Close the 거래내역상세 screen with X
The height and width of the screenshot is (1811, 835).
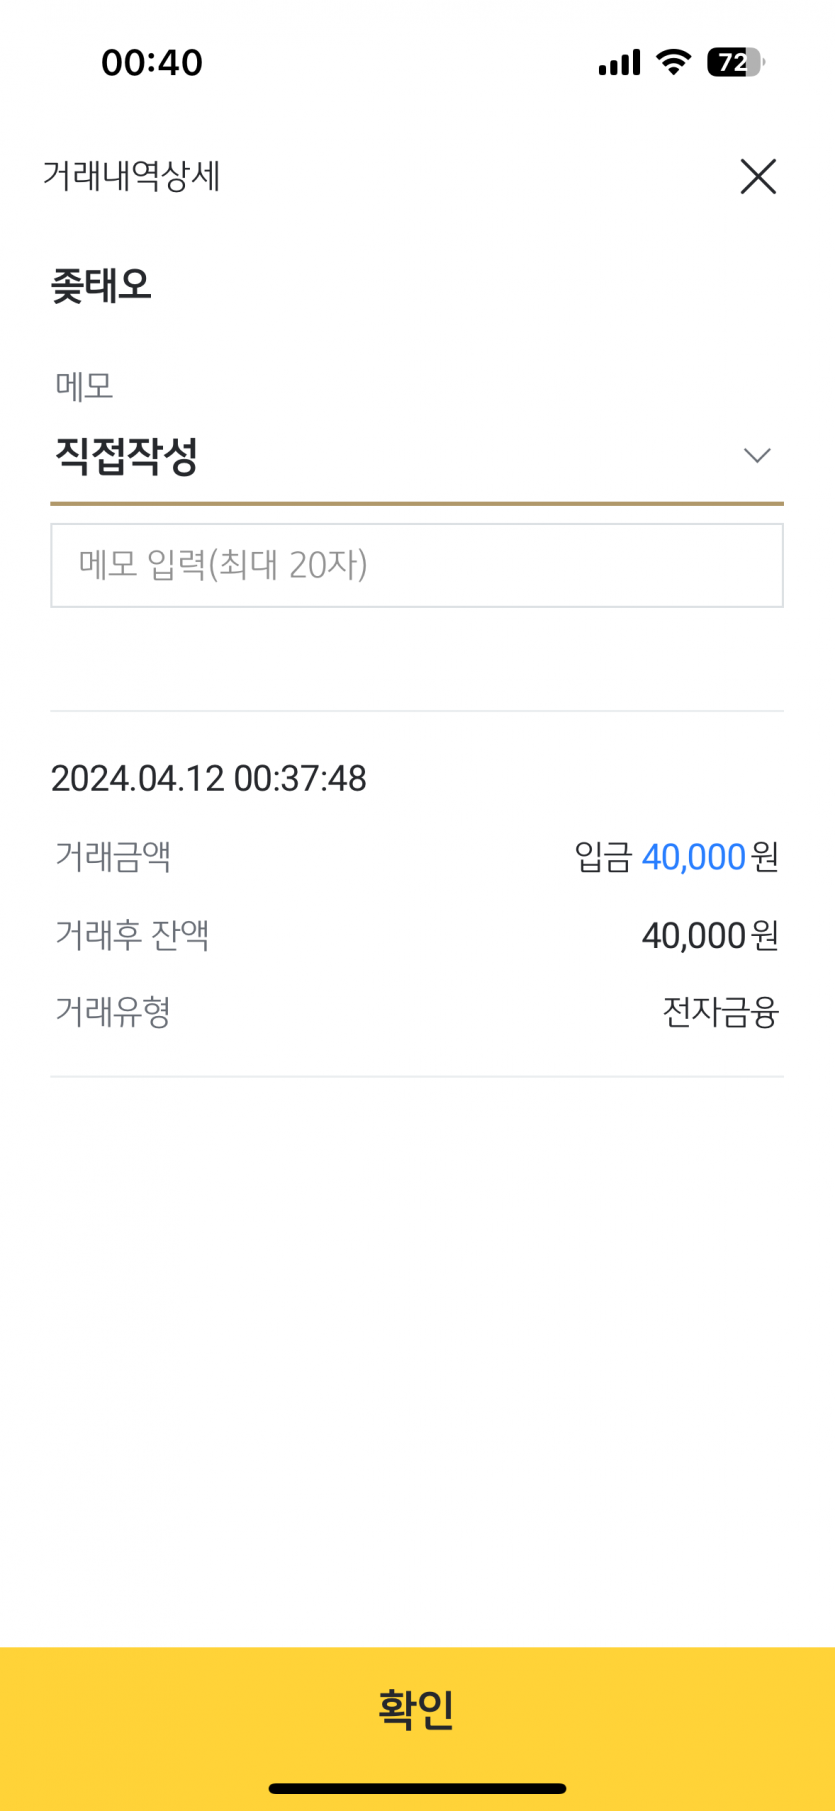[x=757, y=177]
